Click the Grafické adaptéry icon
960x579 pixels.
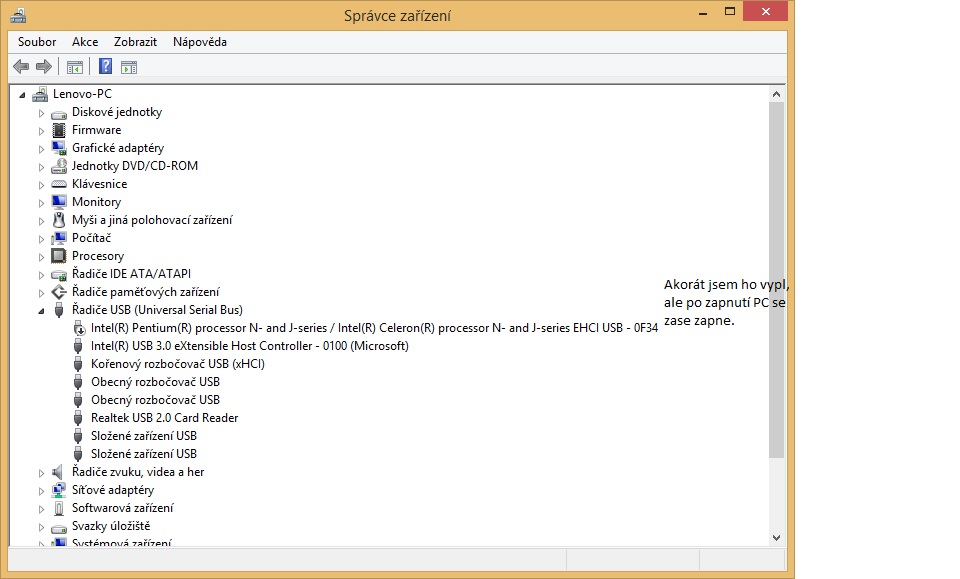59,148
